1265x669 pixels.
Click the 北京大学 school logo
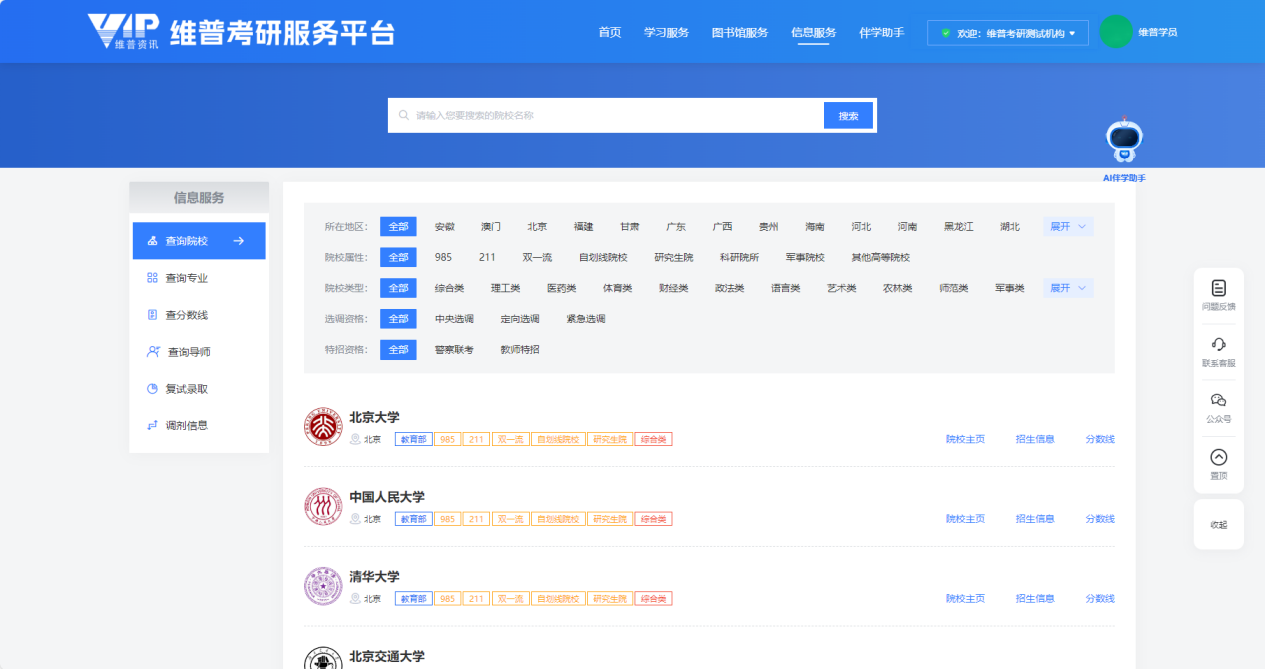[x=323, y=427]
